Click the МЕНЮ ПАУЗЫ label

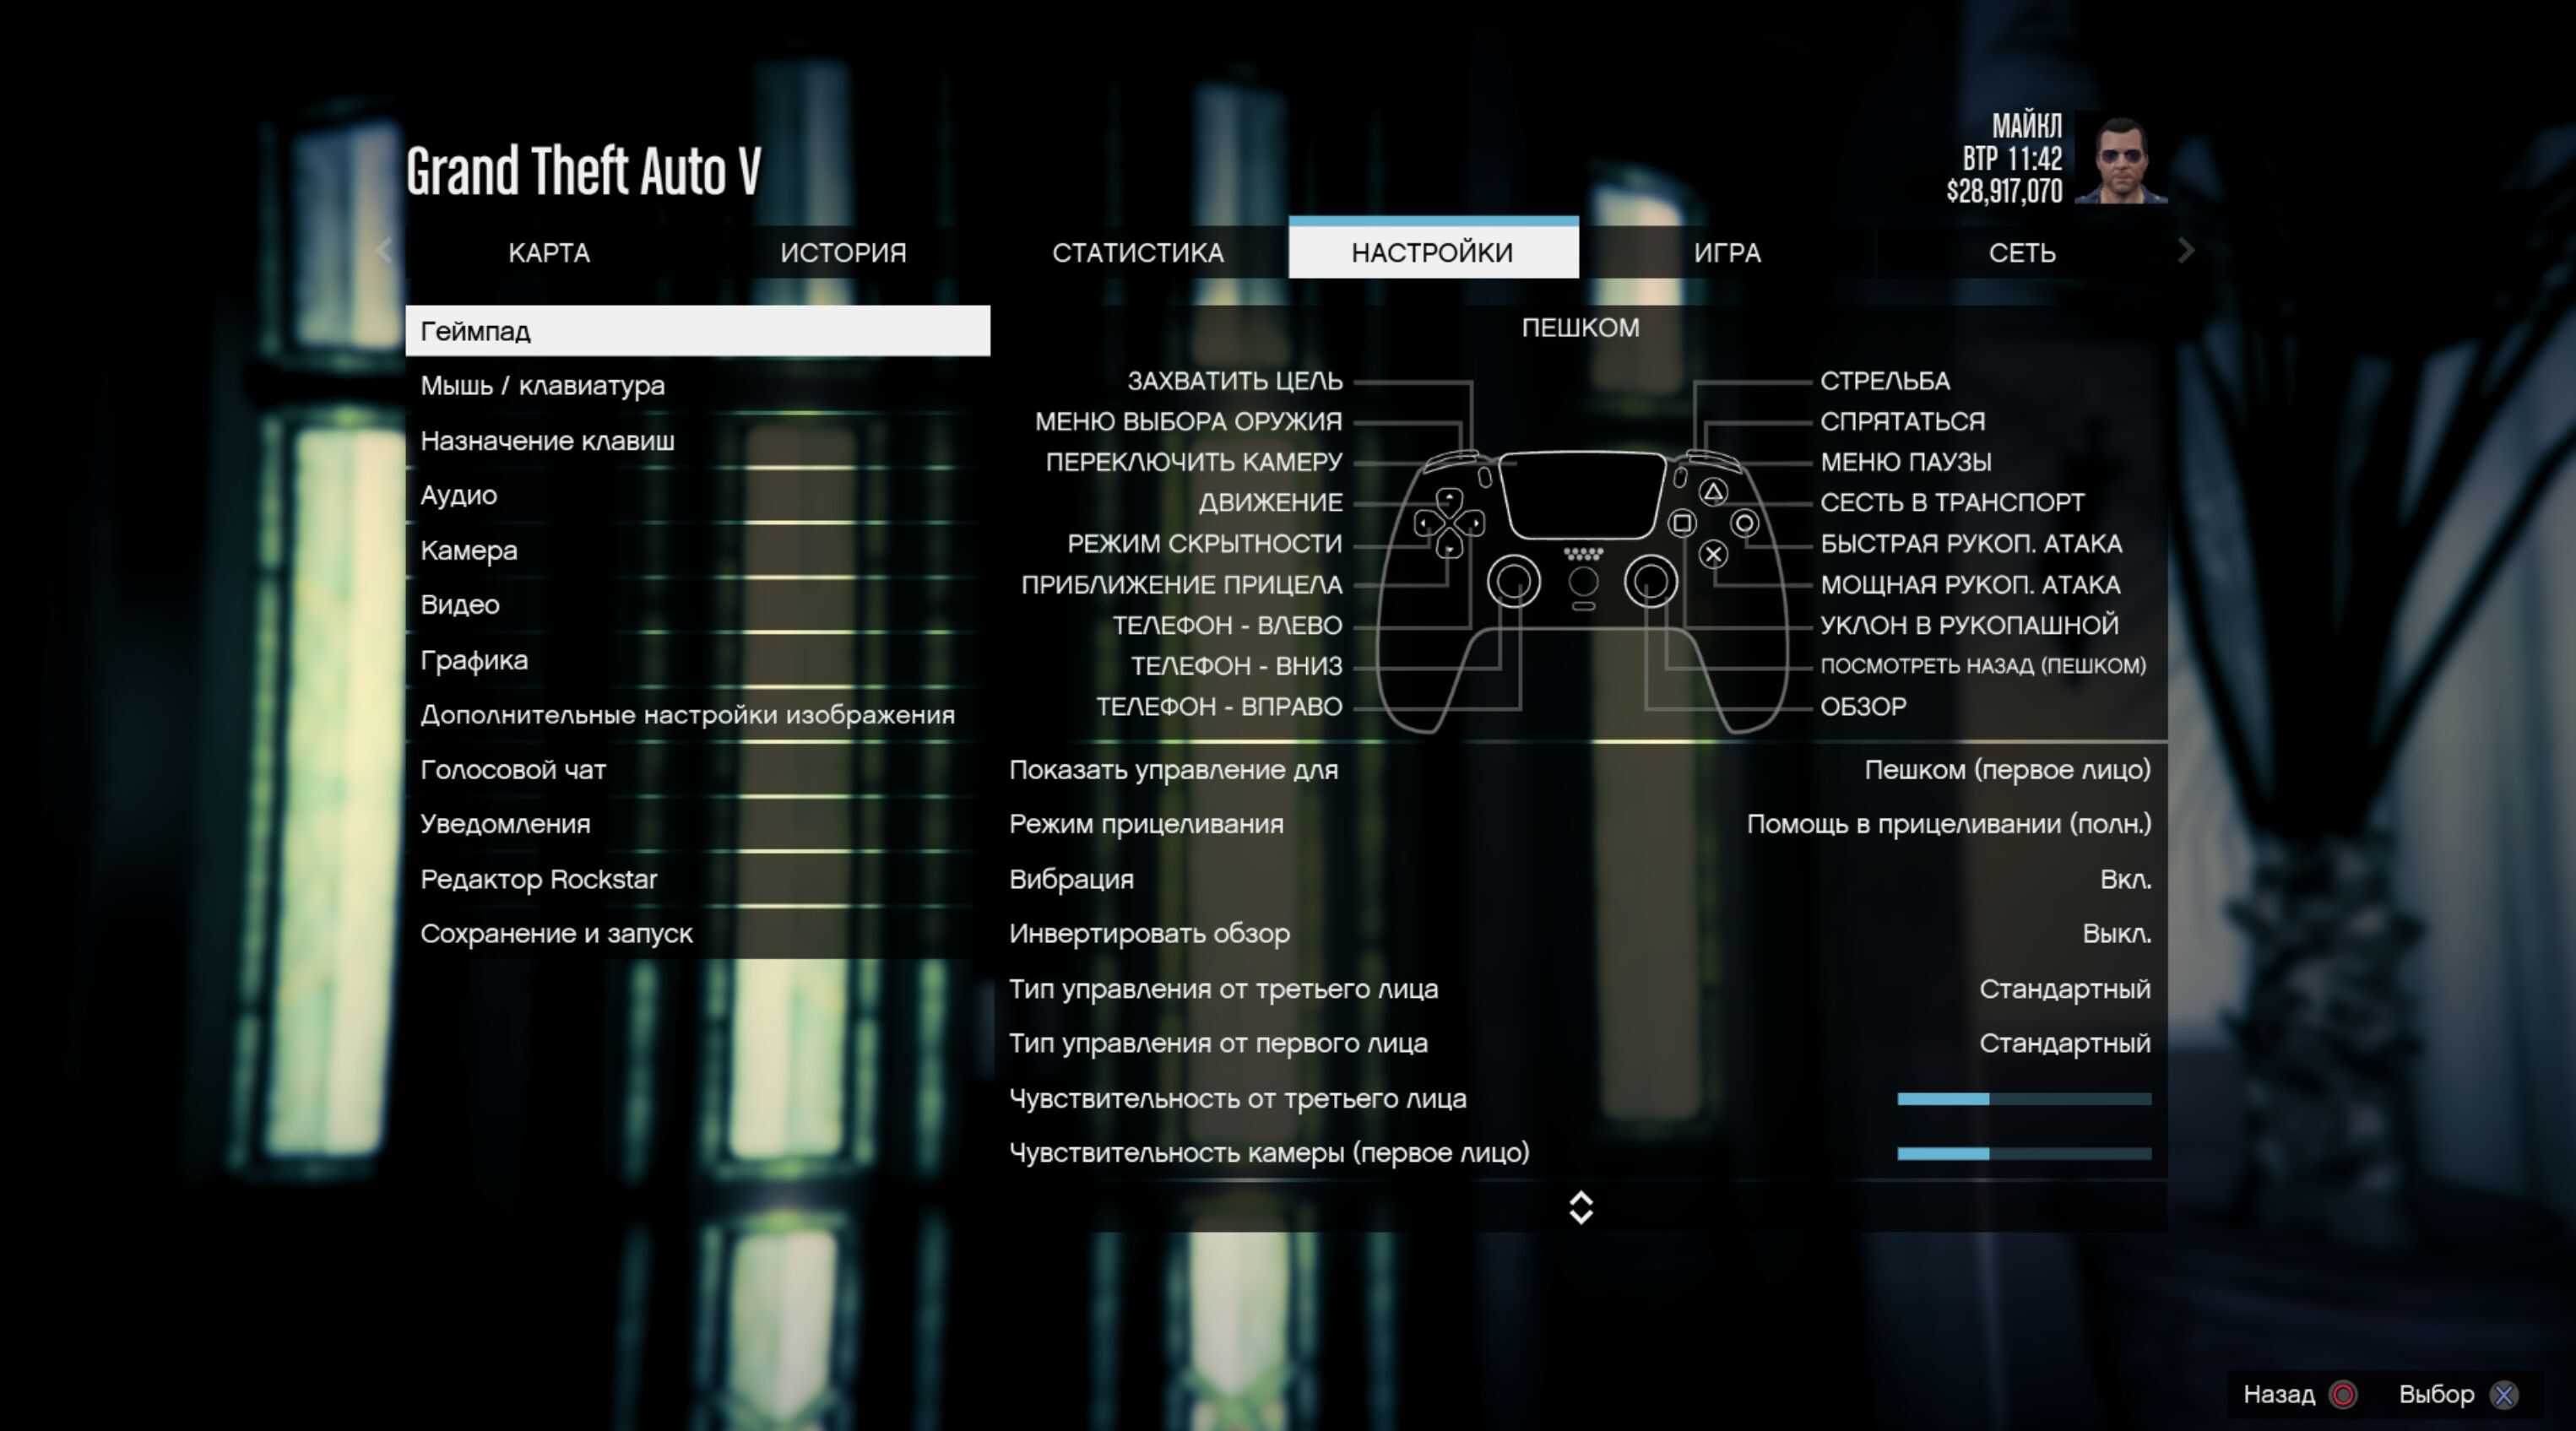click(1906, 462)
